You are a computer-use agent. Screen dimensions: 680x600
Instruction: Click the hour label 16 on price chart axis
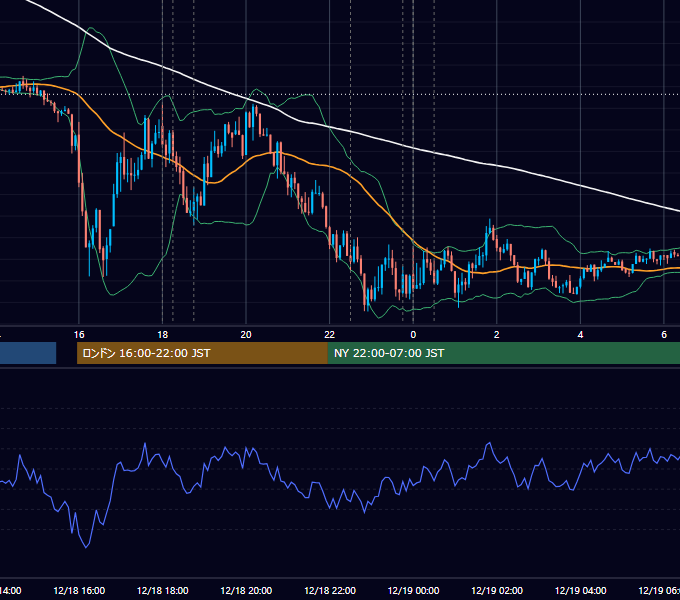coord(79,335)
